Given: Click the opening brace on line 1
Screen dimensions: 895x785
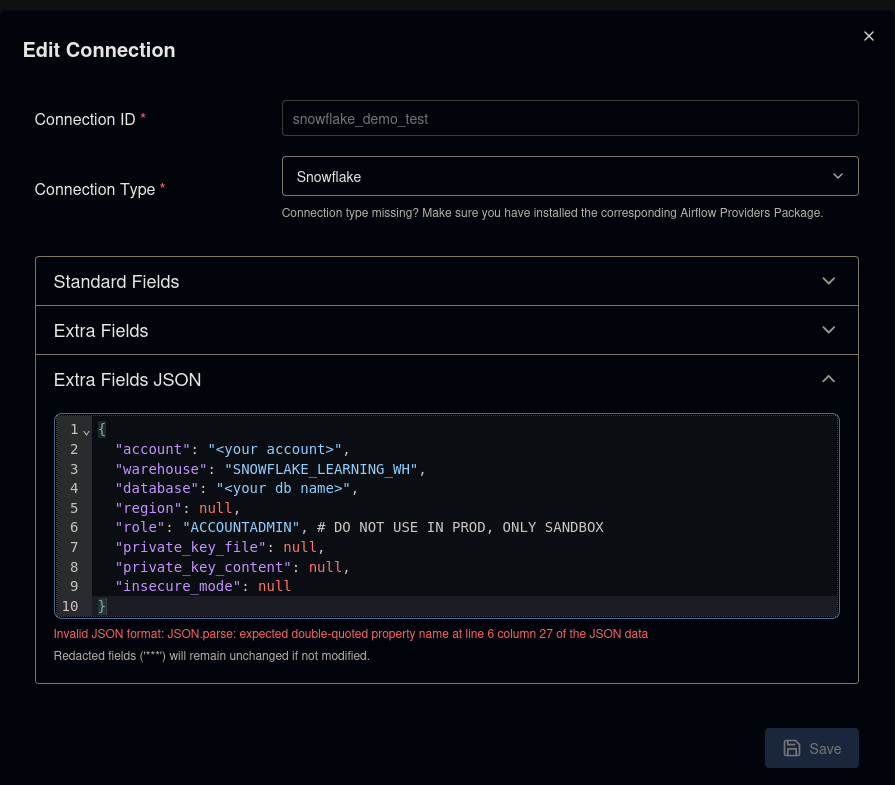Looking at the screenshot, I should click(102, 429).
